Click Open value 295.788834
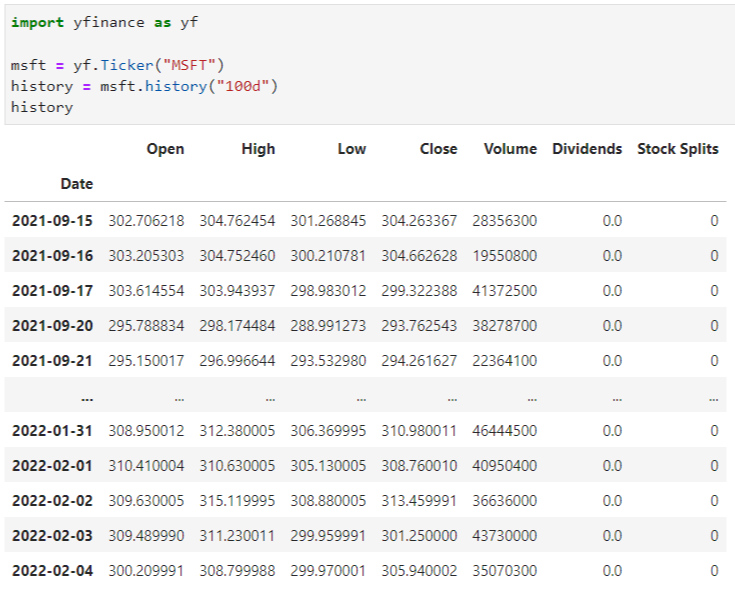Viewport: 735px width, 589px height. coord(146,326)
